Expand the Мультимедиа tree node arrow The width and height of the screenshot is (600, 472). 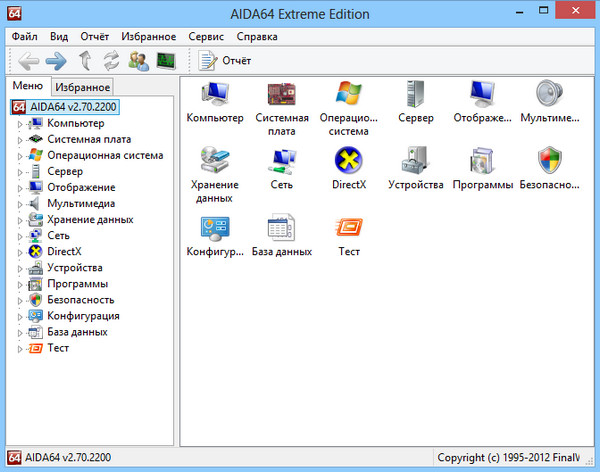click(19, 204)
